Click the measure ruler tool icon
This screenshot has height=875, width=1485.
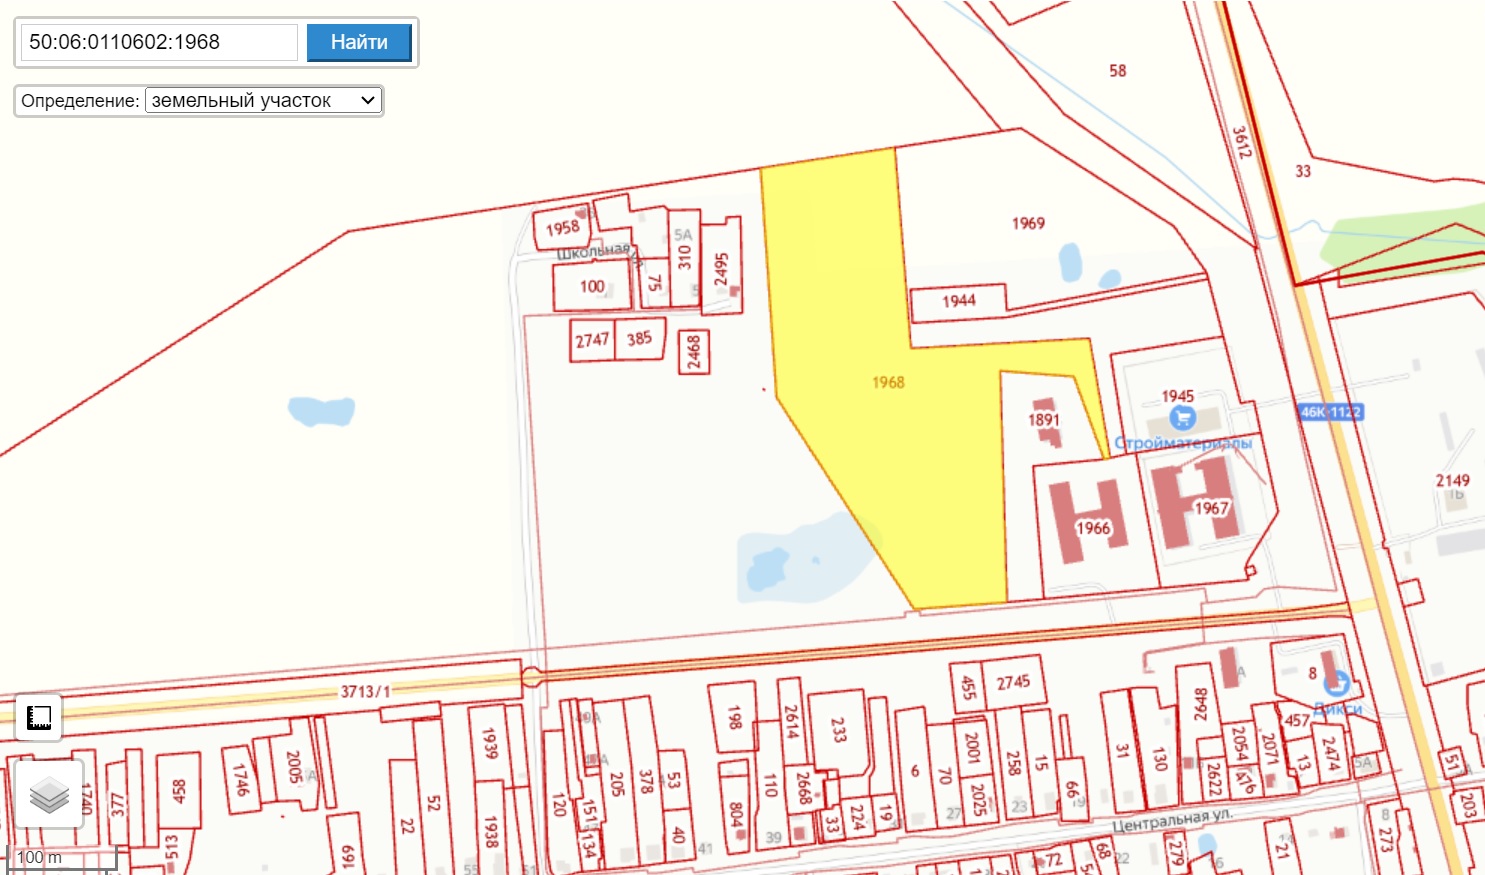[x=39, y=717]
